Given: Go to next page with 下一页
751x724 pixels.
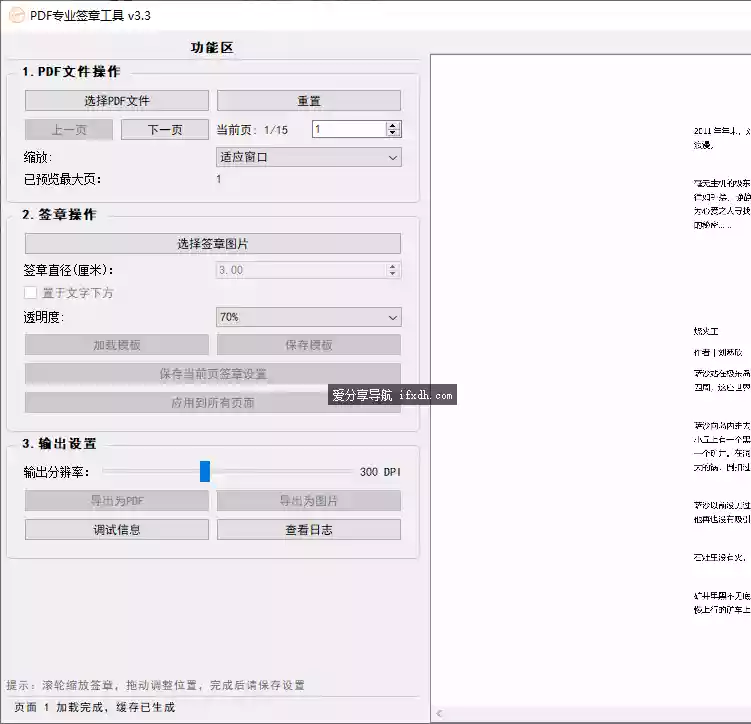Looking at the screenshot, I should pyautogui.click(x=165, y=130).
